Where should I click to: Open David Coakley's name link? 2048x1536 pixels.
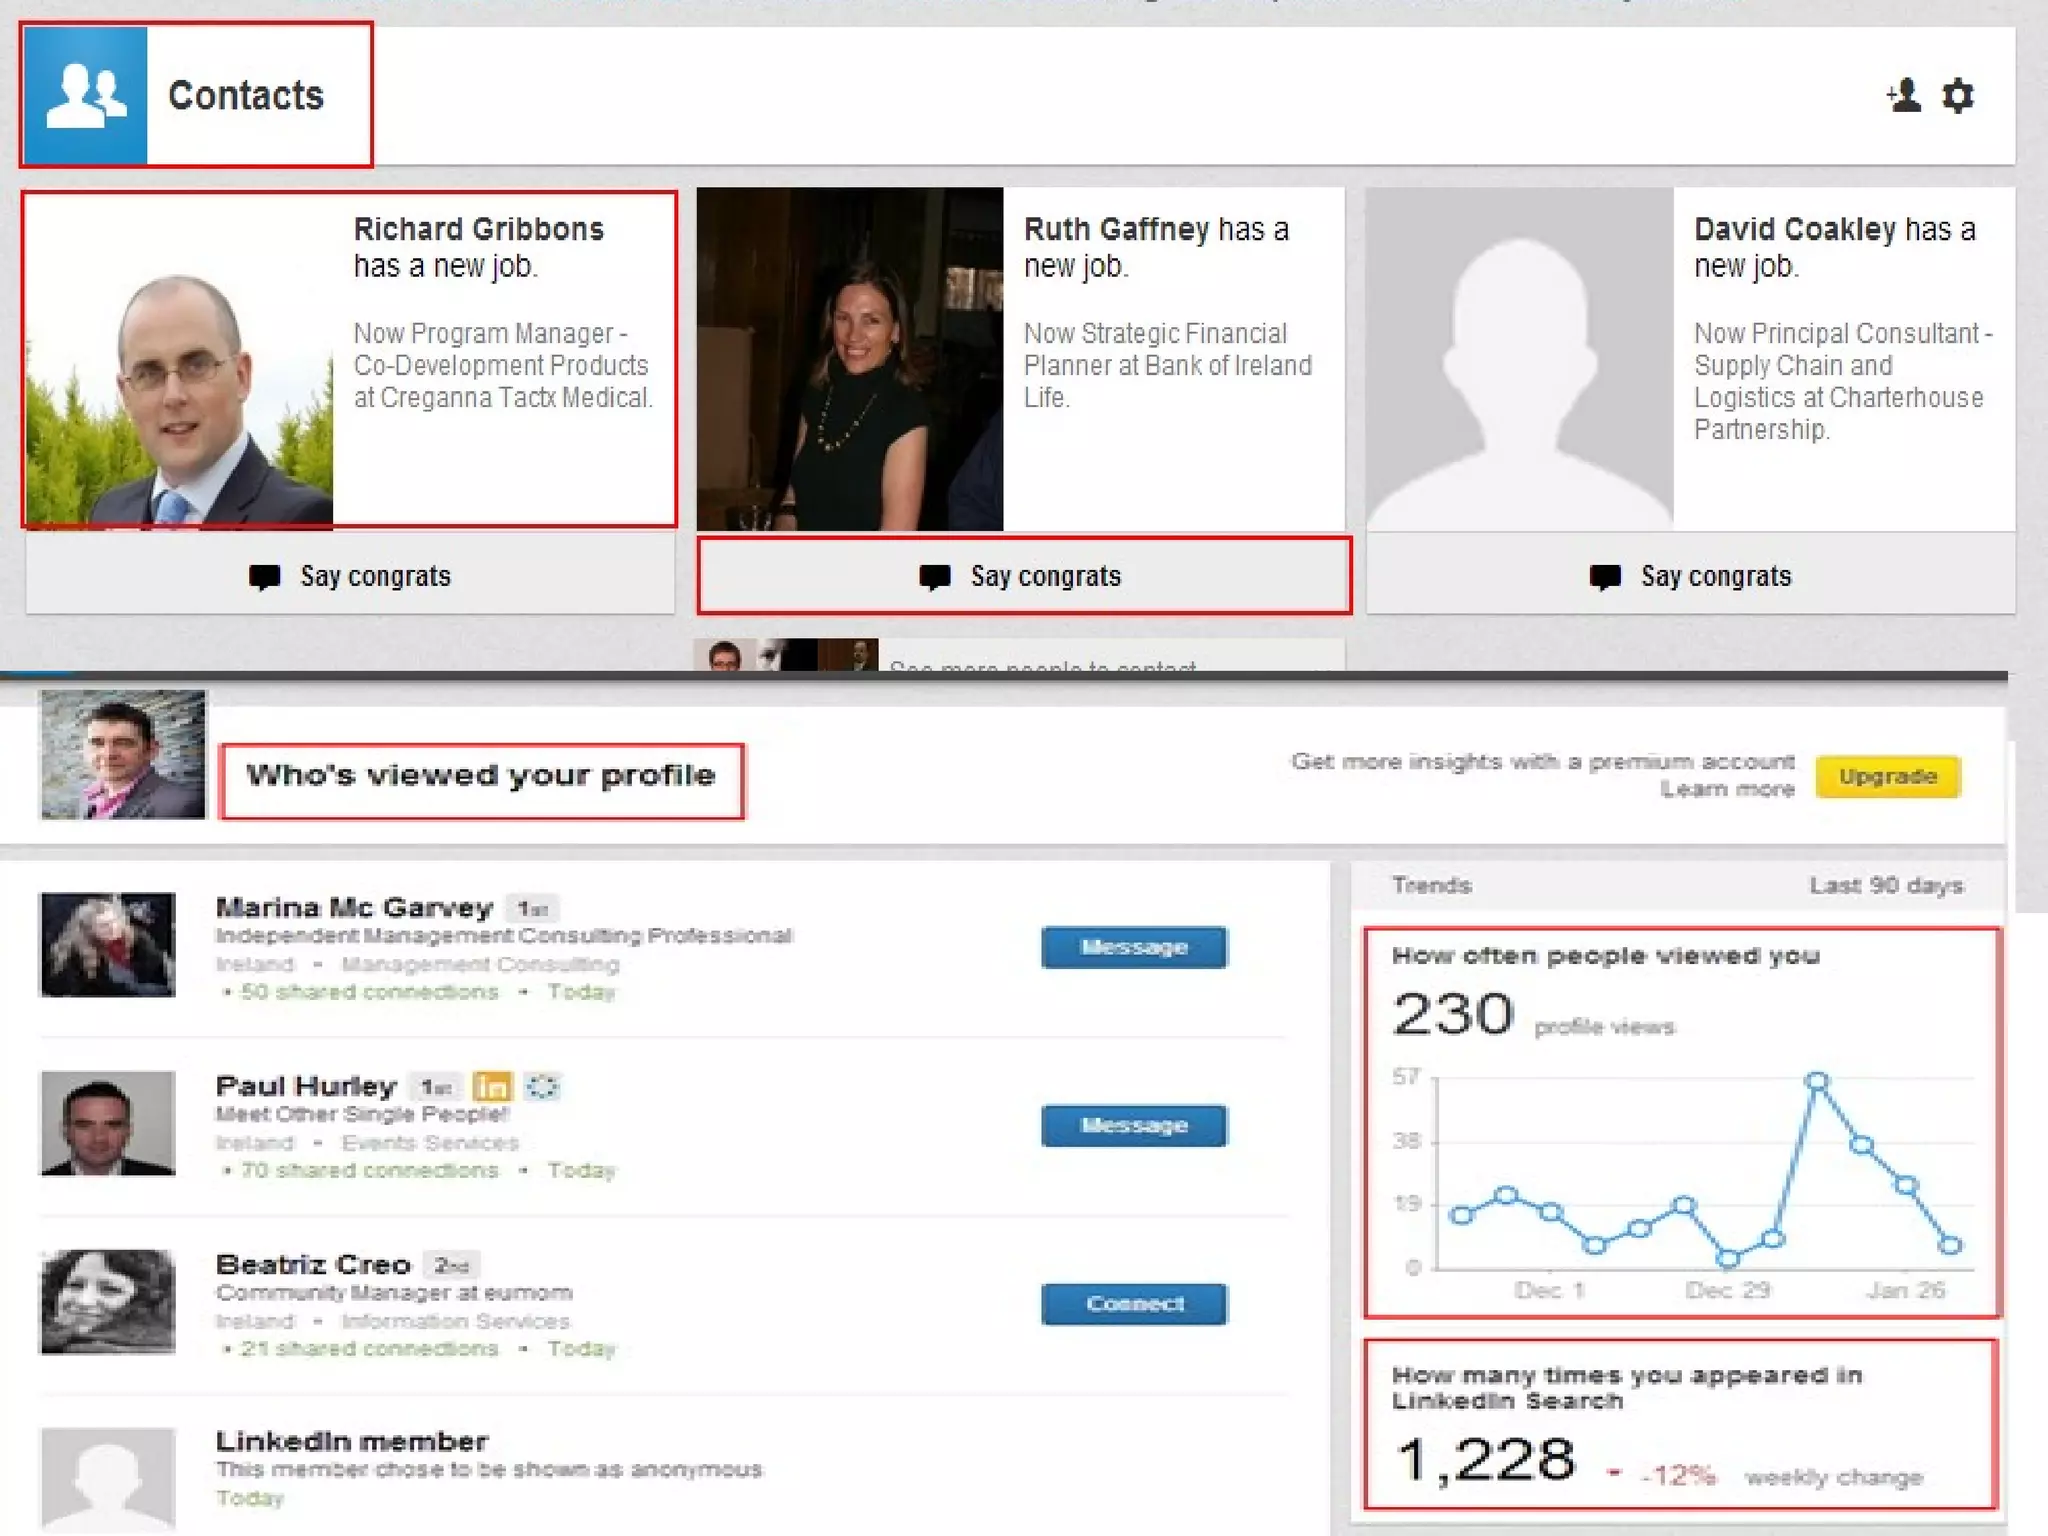pos(1794,230)
